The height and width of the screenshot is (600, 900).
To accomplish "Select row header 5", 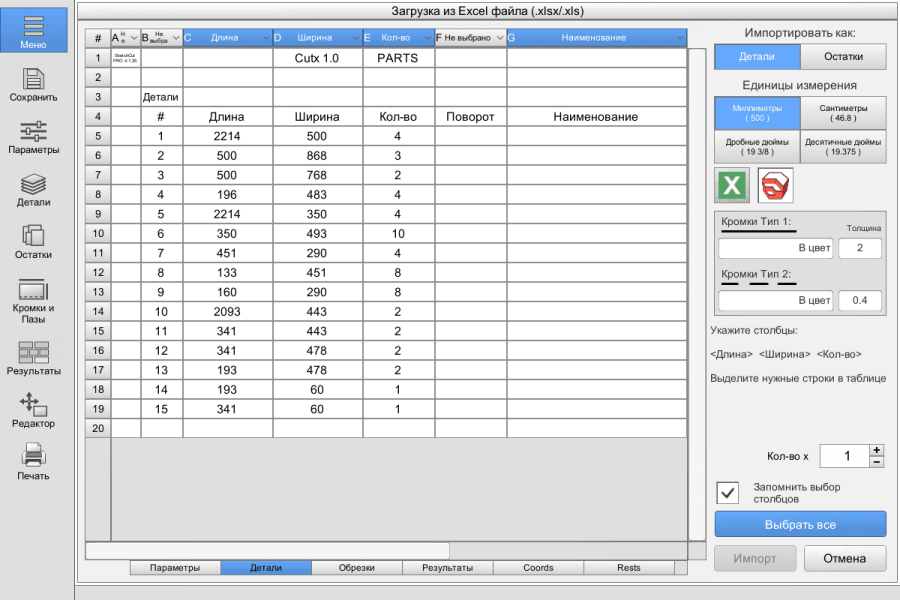I will pos(98,136).
